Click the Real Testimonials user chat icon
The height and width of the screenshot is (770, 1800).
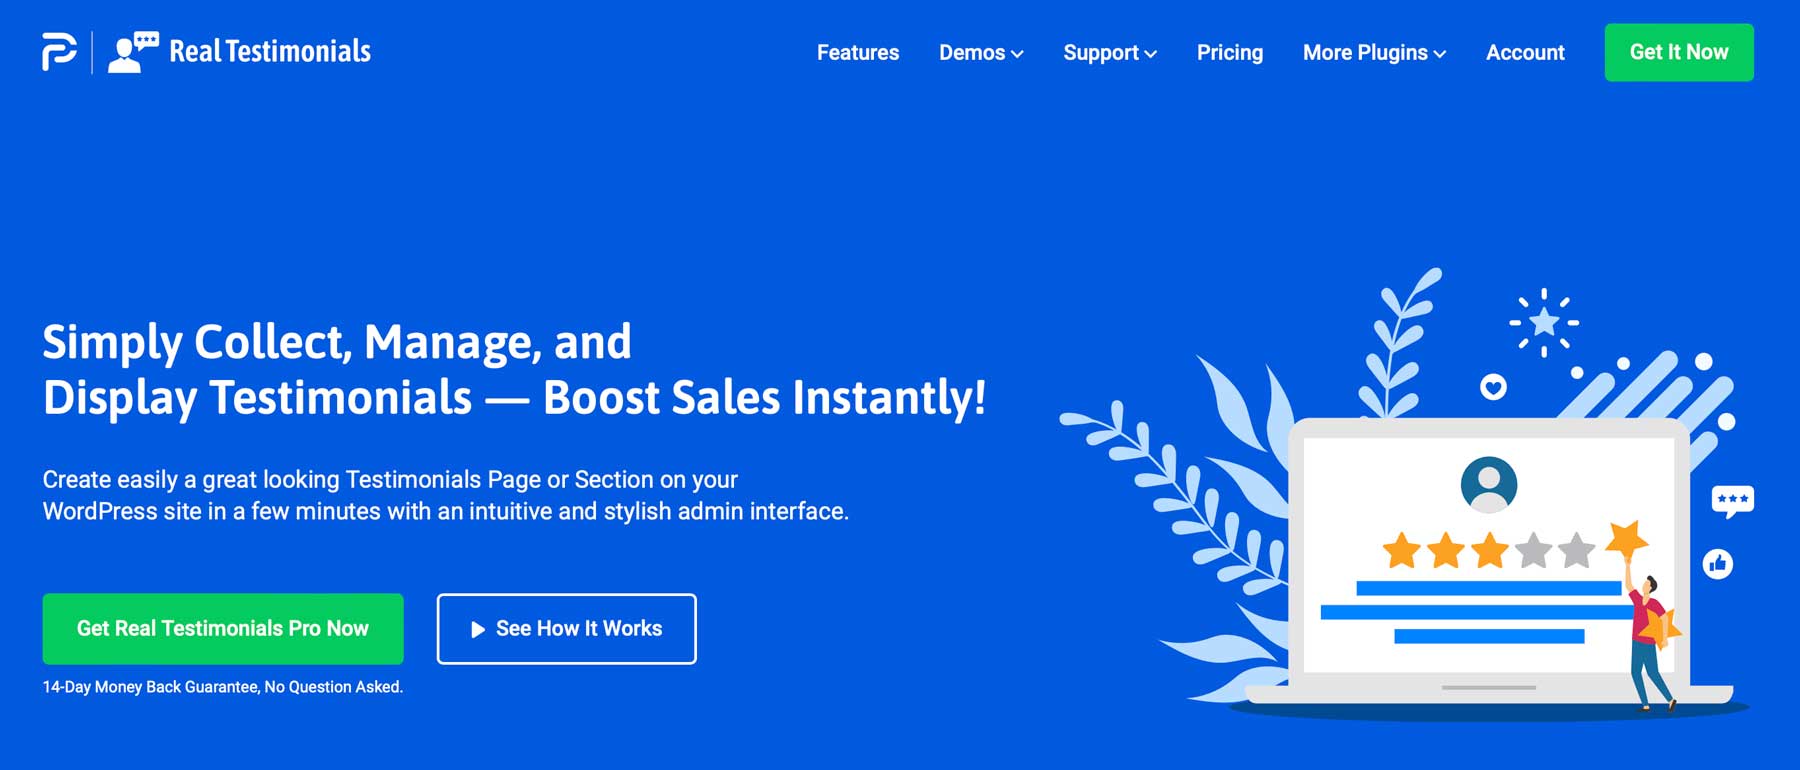tap(133, 52)
